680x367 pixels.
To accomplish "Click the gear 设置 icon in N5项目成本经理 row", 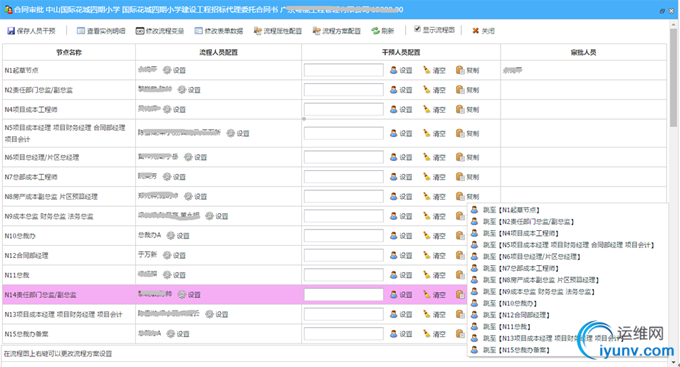I will point(231,133).
